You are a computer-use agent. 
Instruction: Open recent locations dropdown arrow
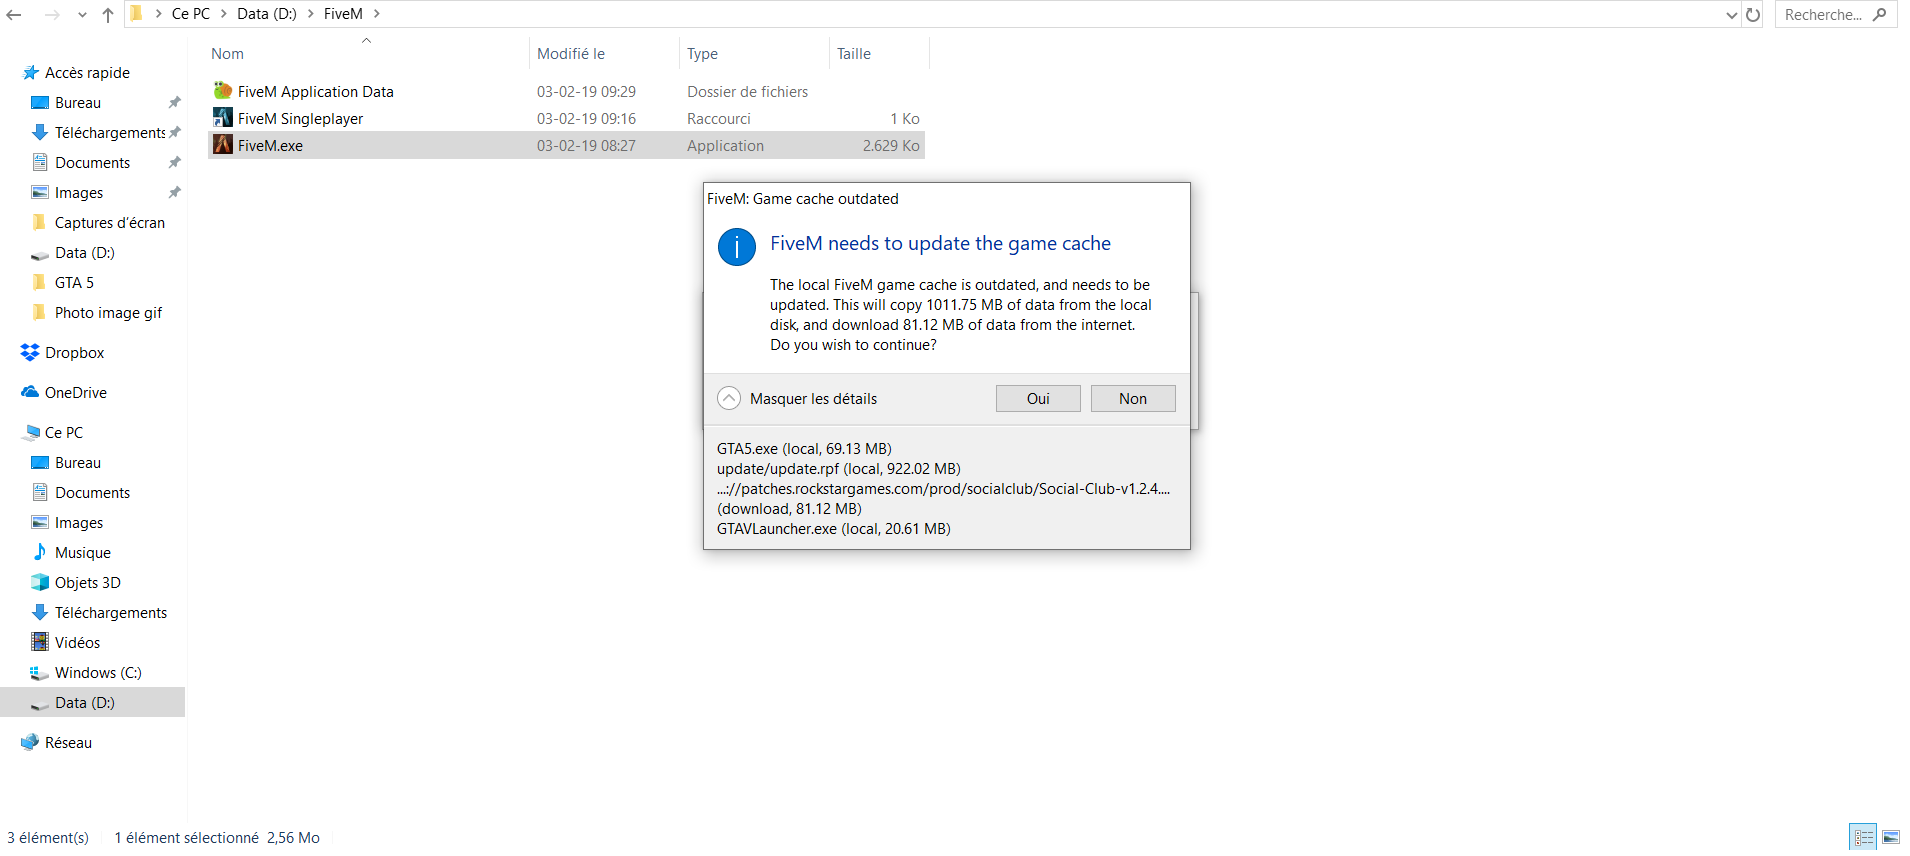(82, 15)
